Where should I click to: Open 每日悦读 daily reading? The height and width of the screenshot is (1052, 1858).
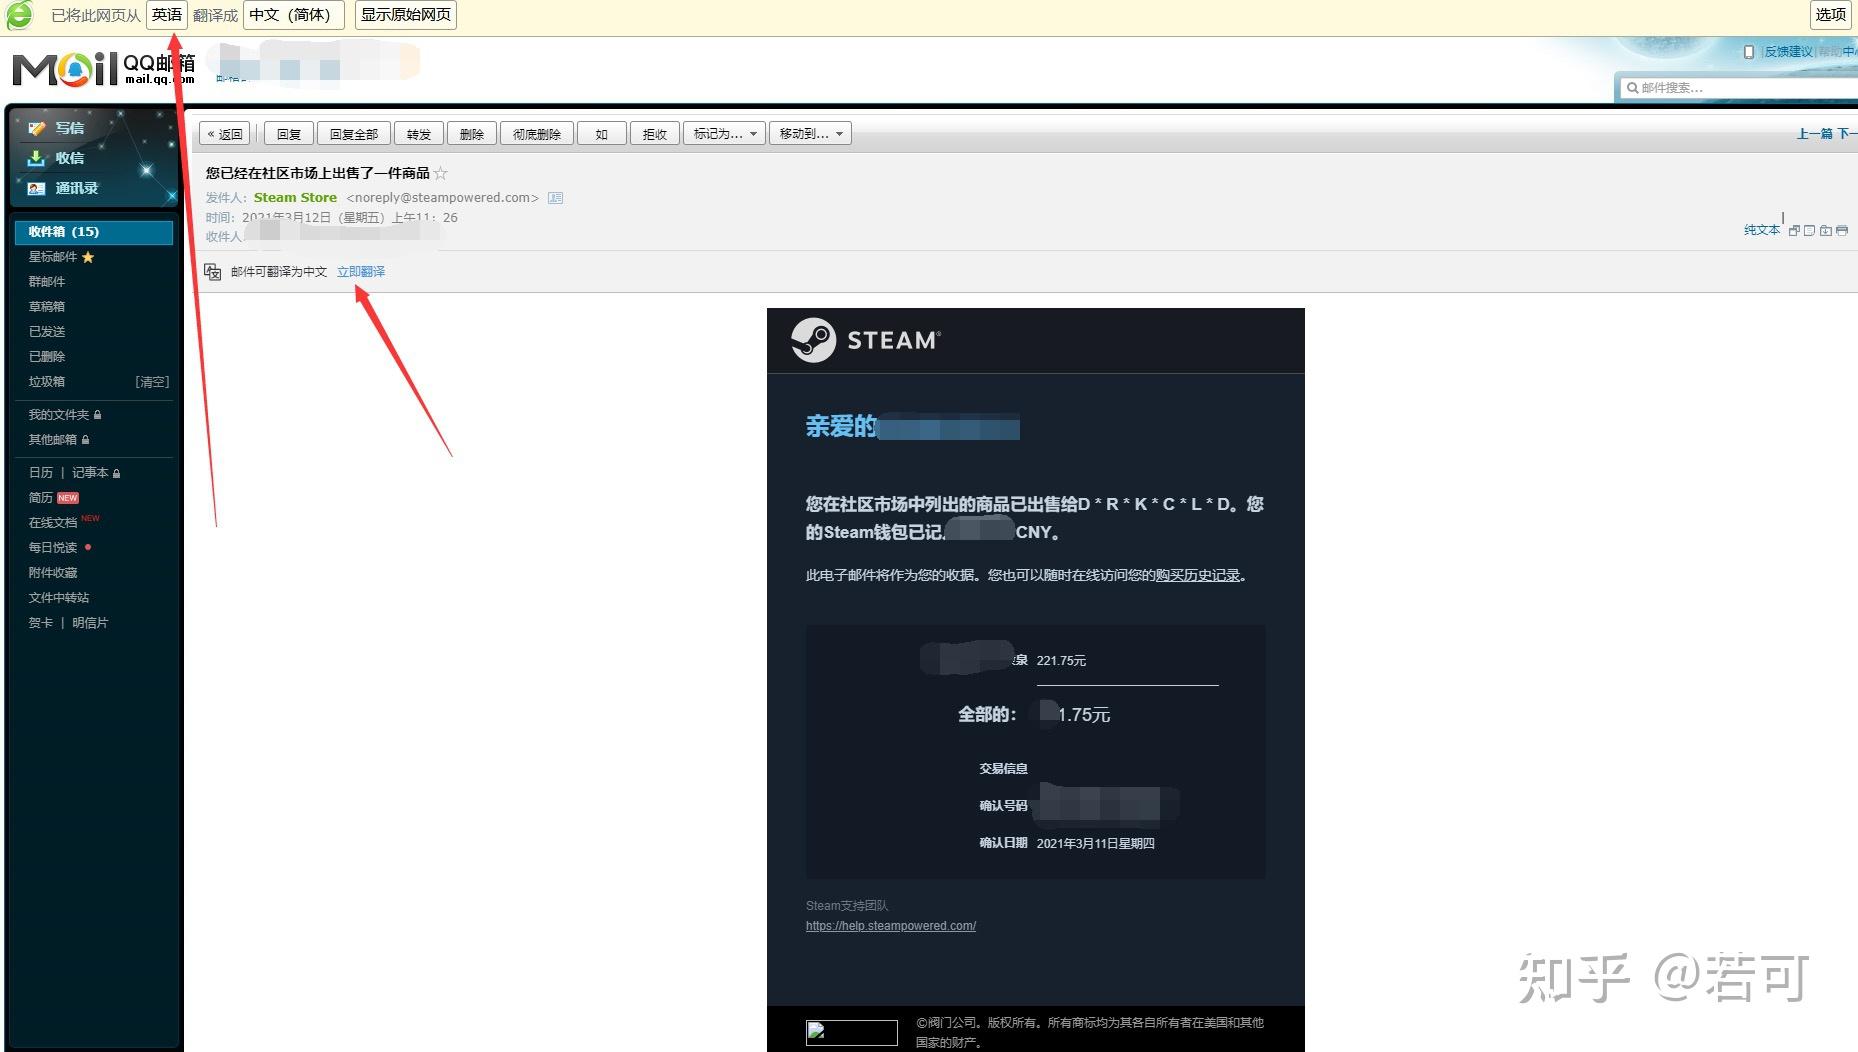(x=53, y=548)
